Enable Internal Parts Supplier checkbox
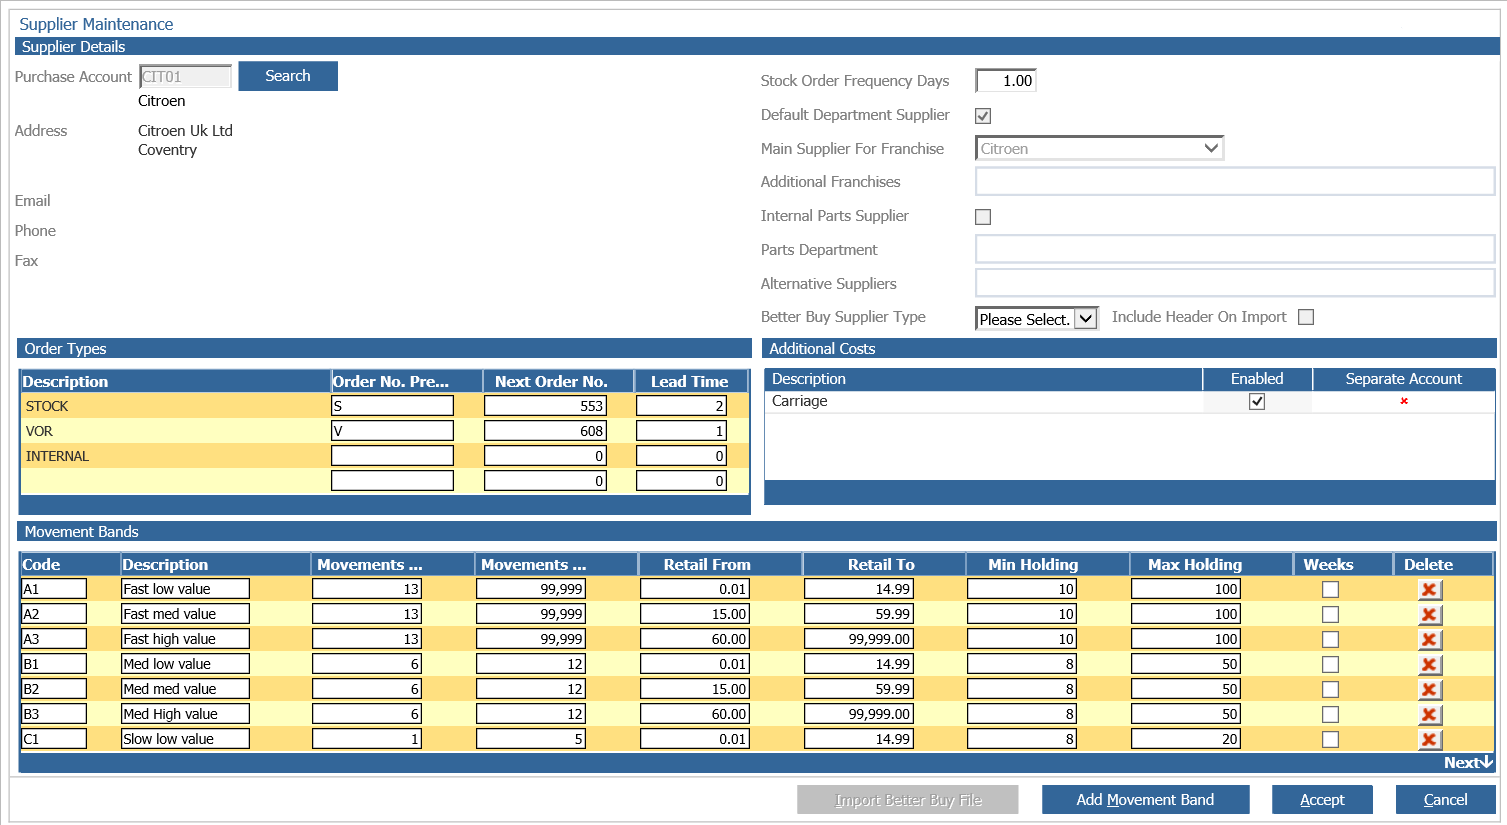 (983, 217)
